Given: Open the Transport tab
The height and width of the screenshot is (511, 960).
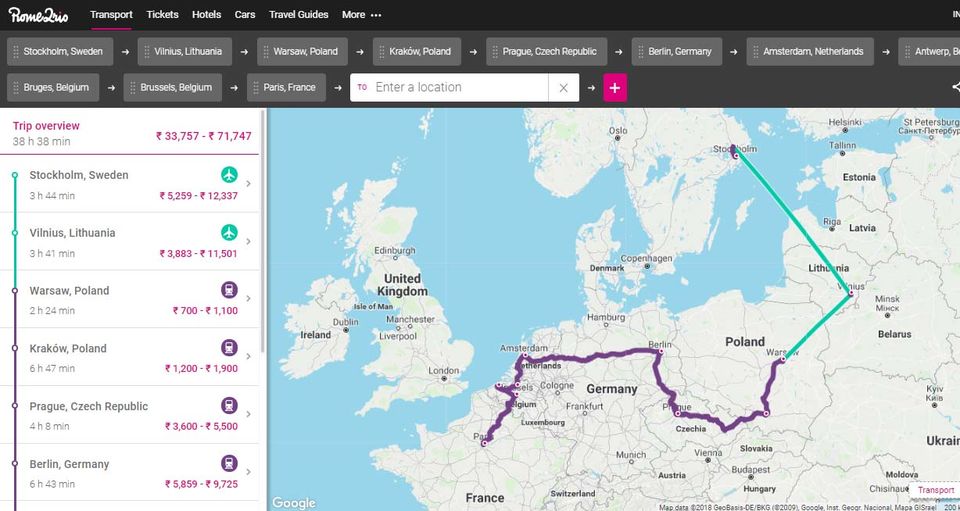Looking at the screenshot, I should (111, 15).
